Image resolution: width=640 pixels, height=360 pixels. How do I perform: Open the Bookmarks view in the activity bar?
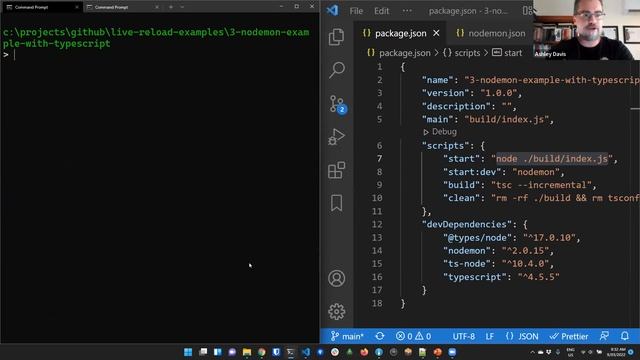[336, 203]
